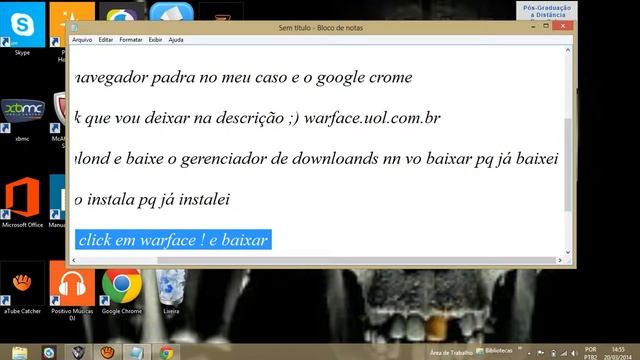The width and height of the screenshot is (640, 360).
Task: Click the vertical scrollbar down arrow
Action: (568, 252)
